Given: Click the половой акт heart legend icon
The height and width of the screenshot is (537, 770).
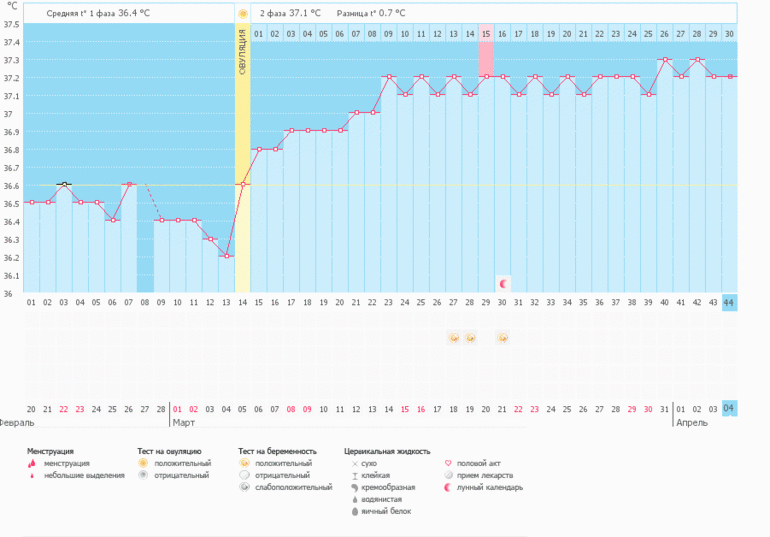Looking at the screenshot, I should tap(448, 463).
